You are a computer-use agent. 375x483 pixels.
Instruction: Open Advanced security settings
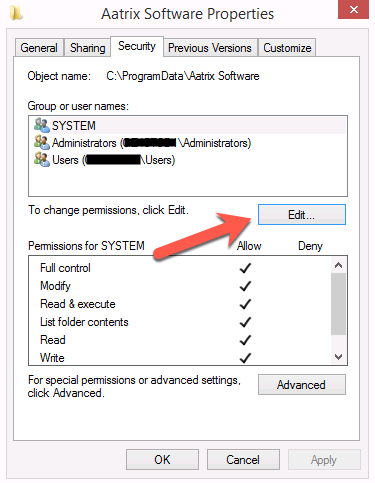tap(302, 385)
